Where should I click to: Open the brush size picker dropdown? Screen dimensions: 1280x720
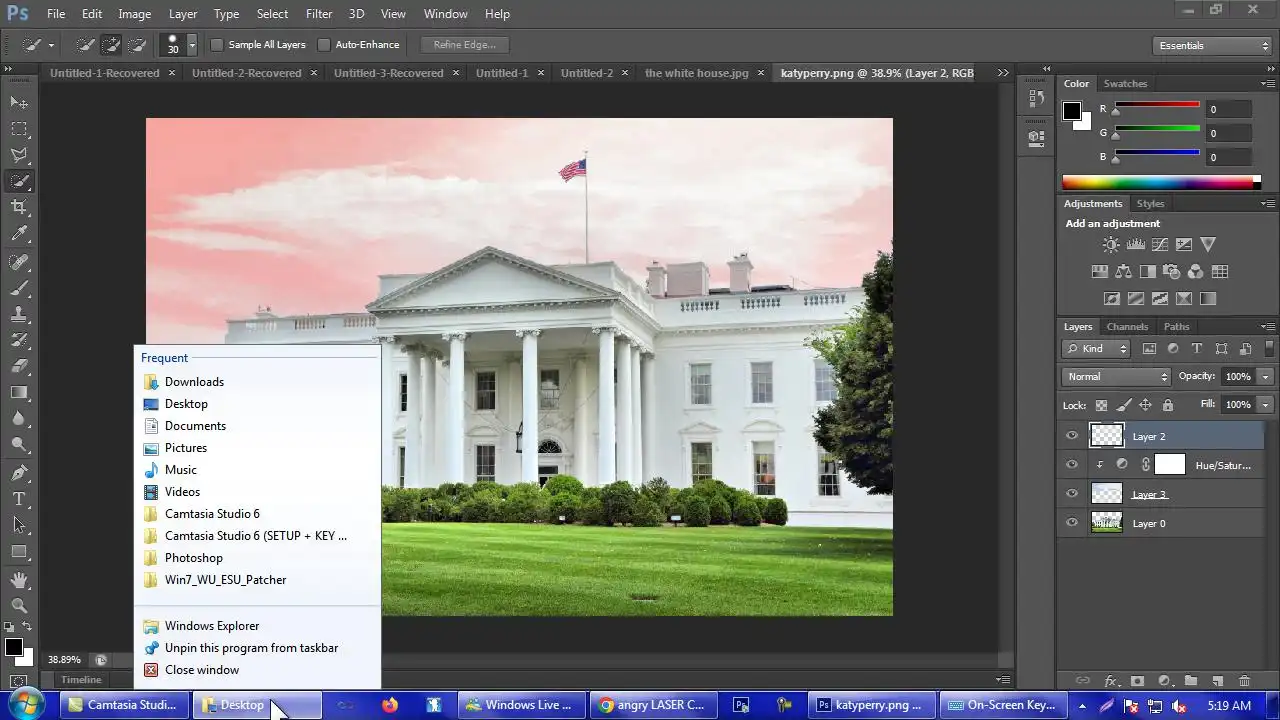[192, 45]
